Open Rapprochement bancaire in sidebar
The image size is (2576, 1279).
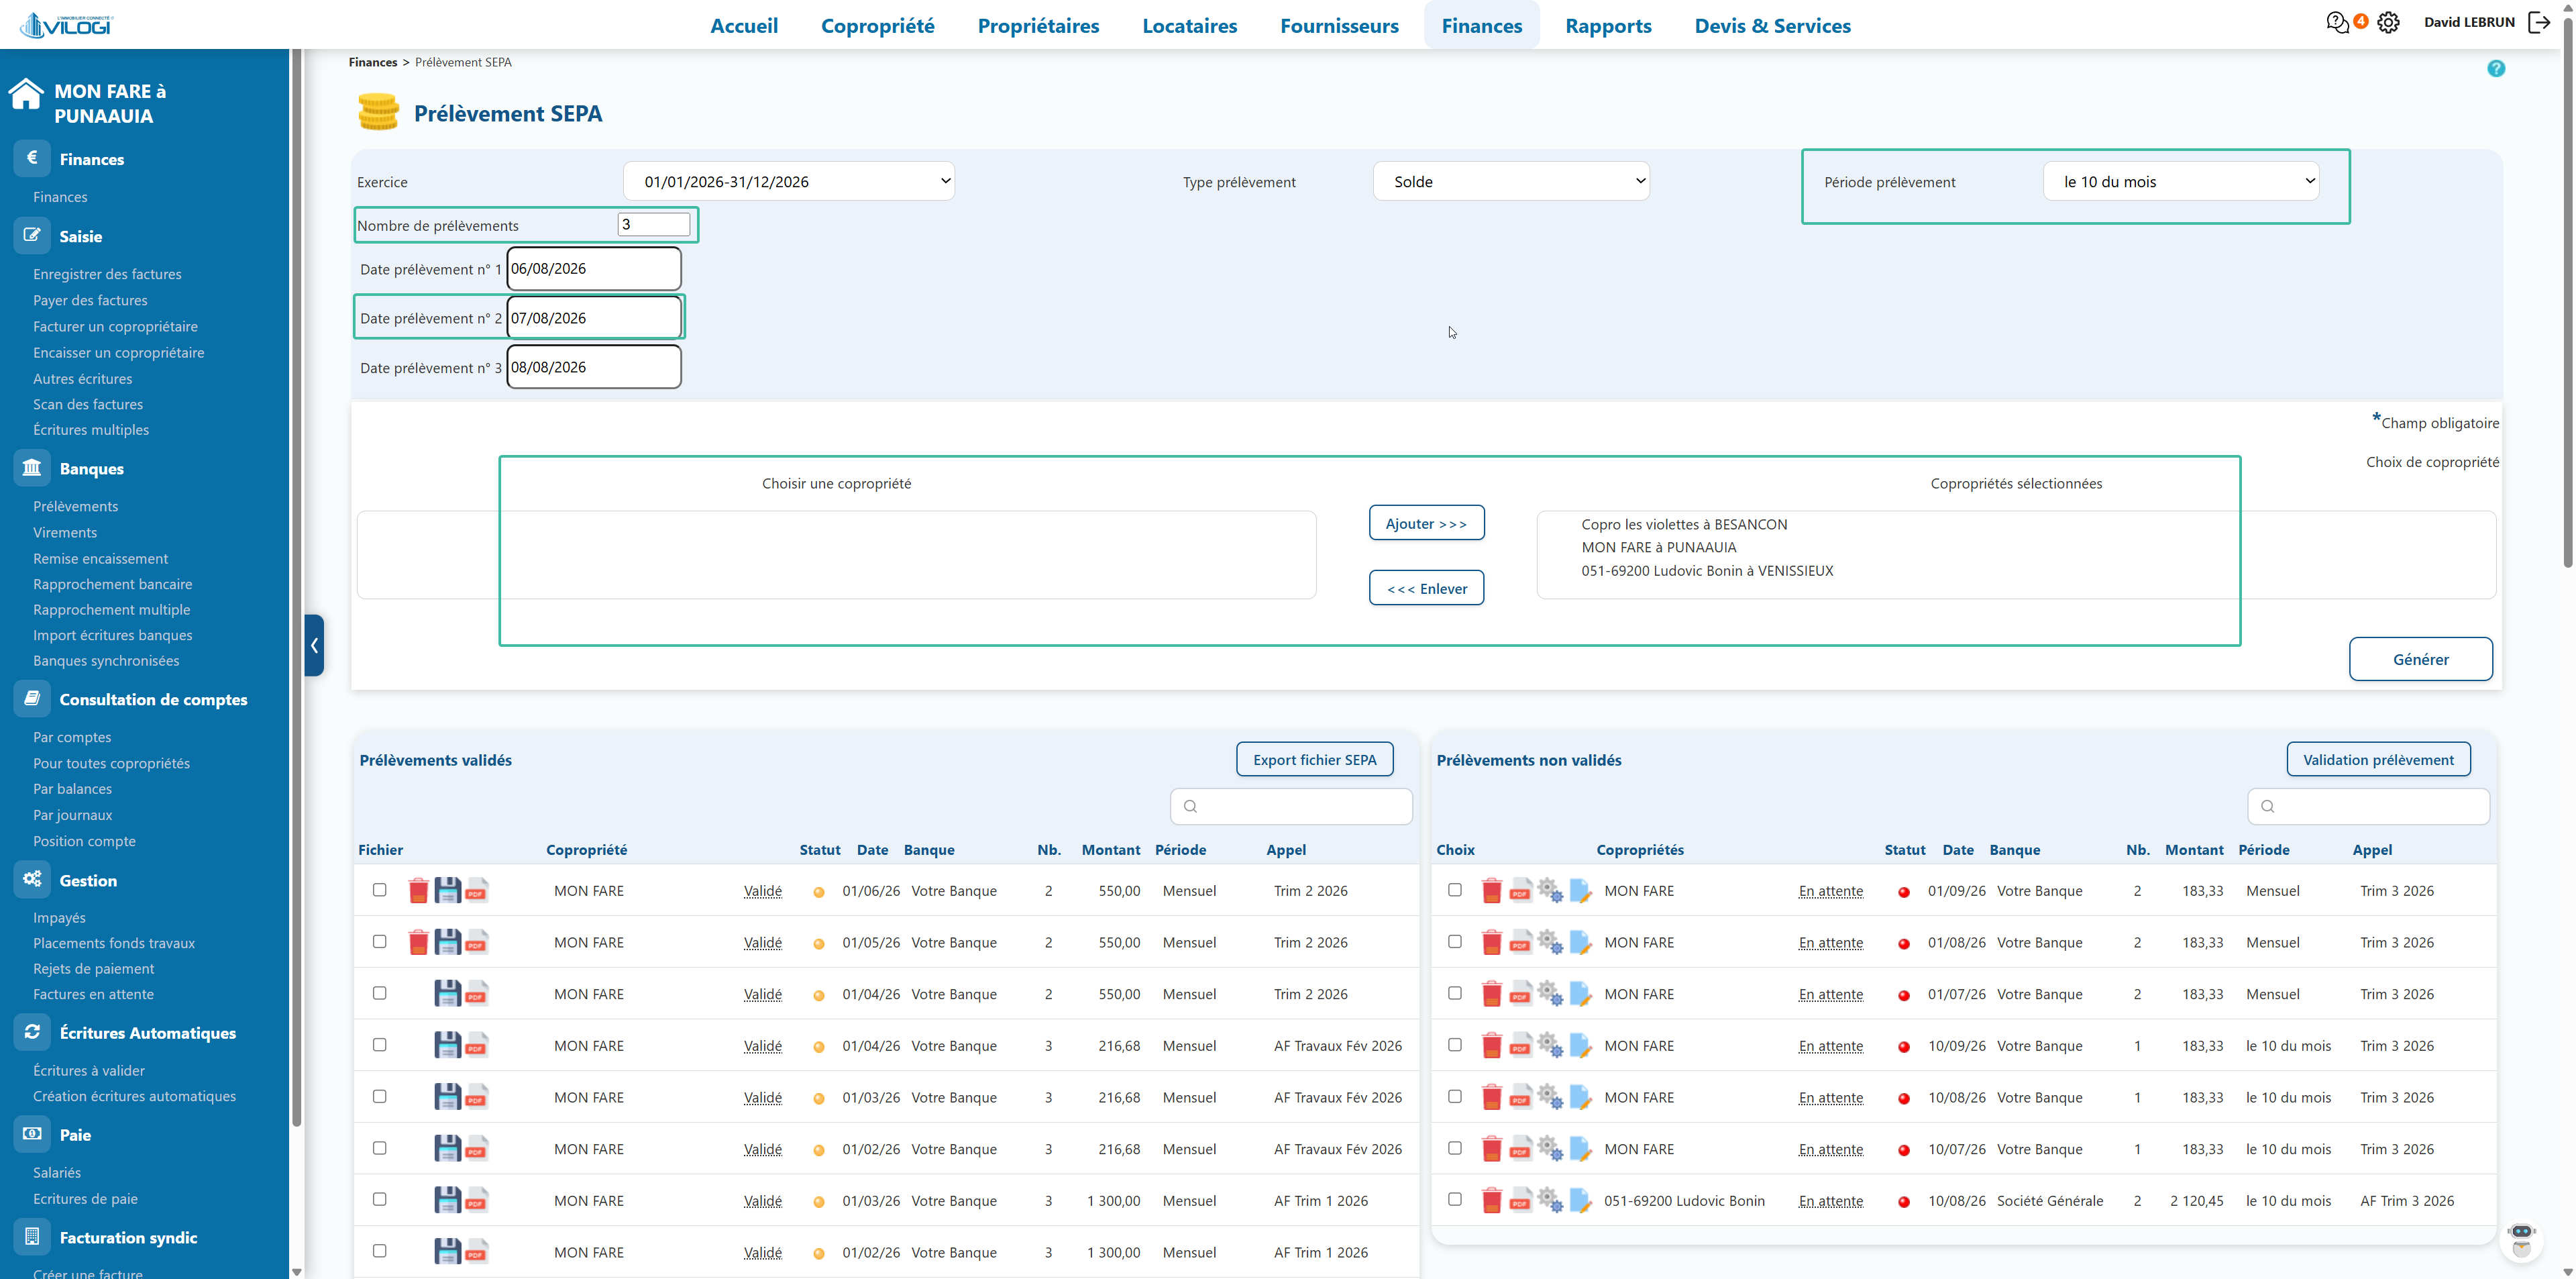coord(112,584)
